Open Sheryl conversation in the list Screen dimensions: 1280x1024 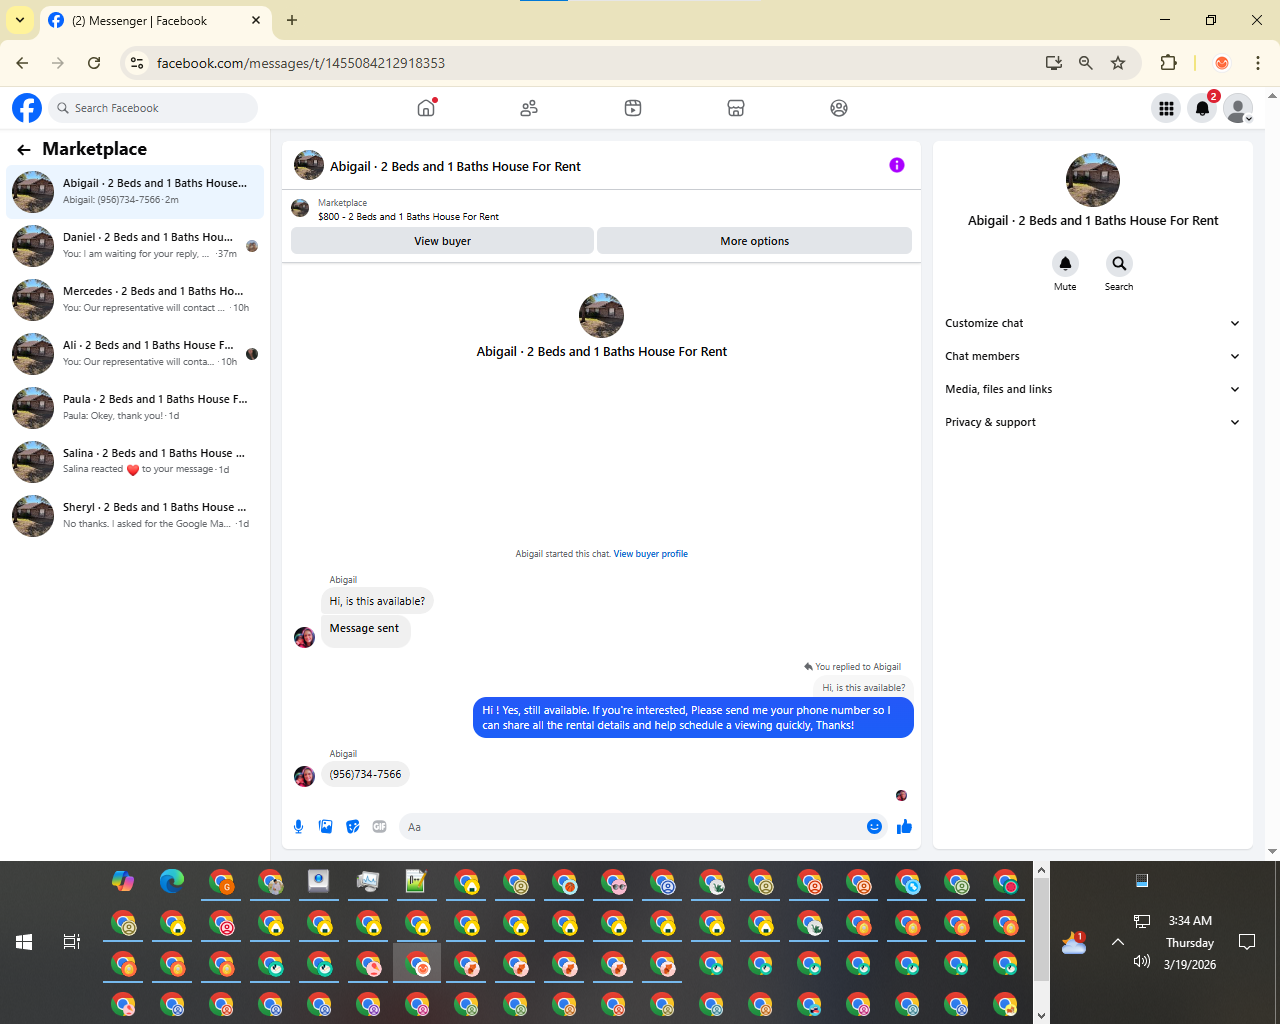coord(135,515)
